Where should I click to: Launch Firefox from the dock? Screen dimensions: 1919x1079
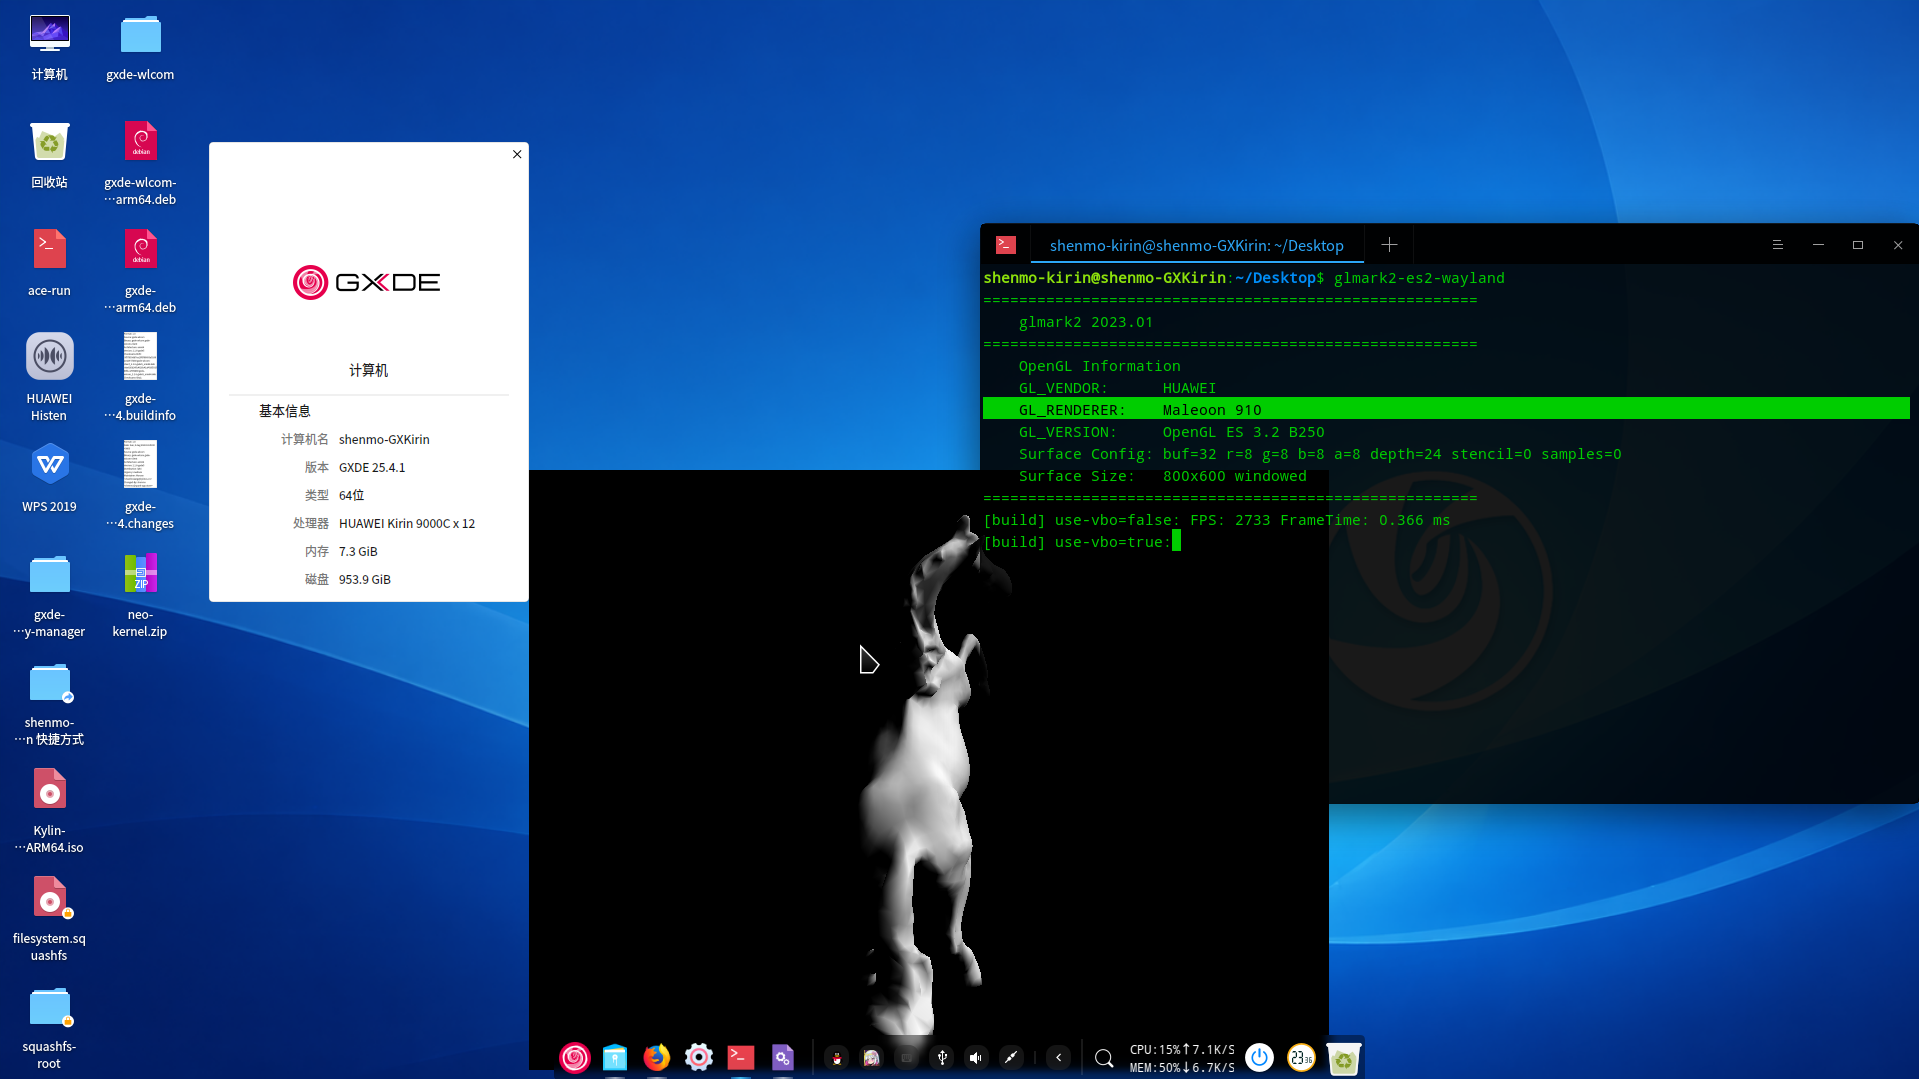click(x=656, y=1057)
